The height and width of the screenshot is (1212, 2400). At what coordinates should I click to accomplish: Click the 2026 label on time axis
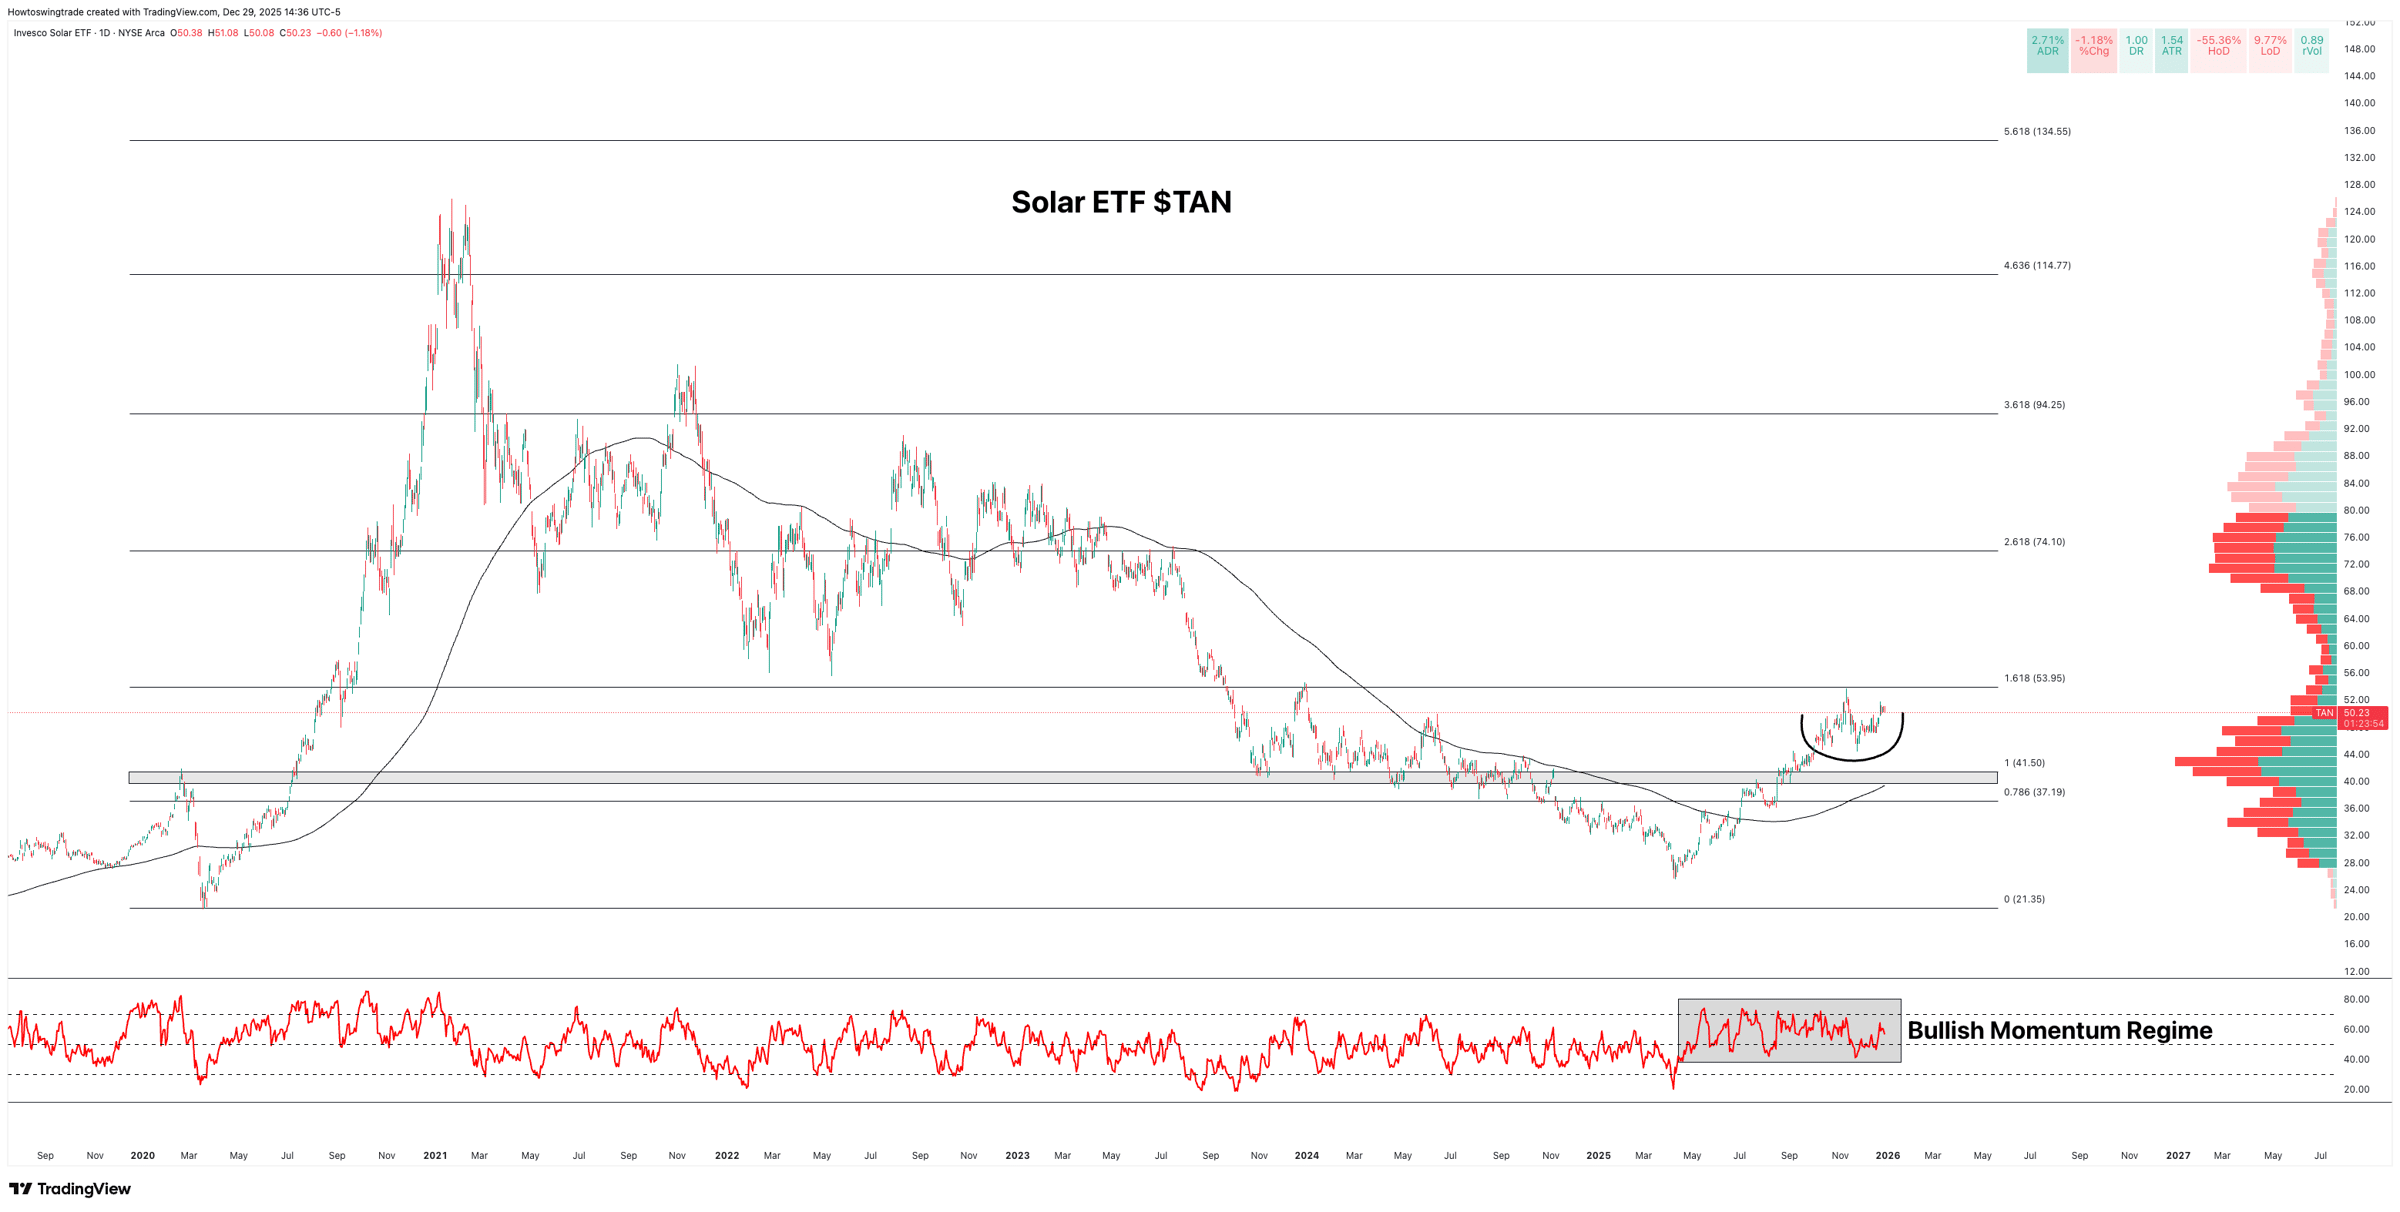[1887, 1155]
